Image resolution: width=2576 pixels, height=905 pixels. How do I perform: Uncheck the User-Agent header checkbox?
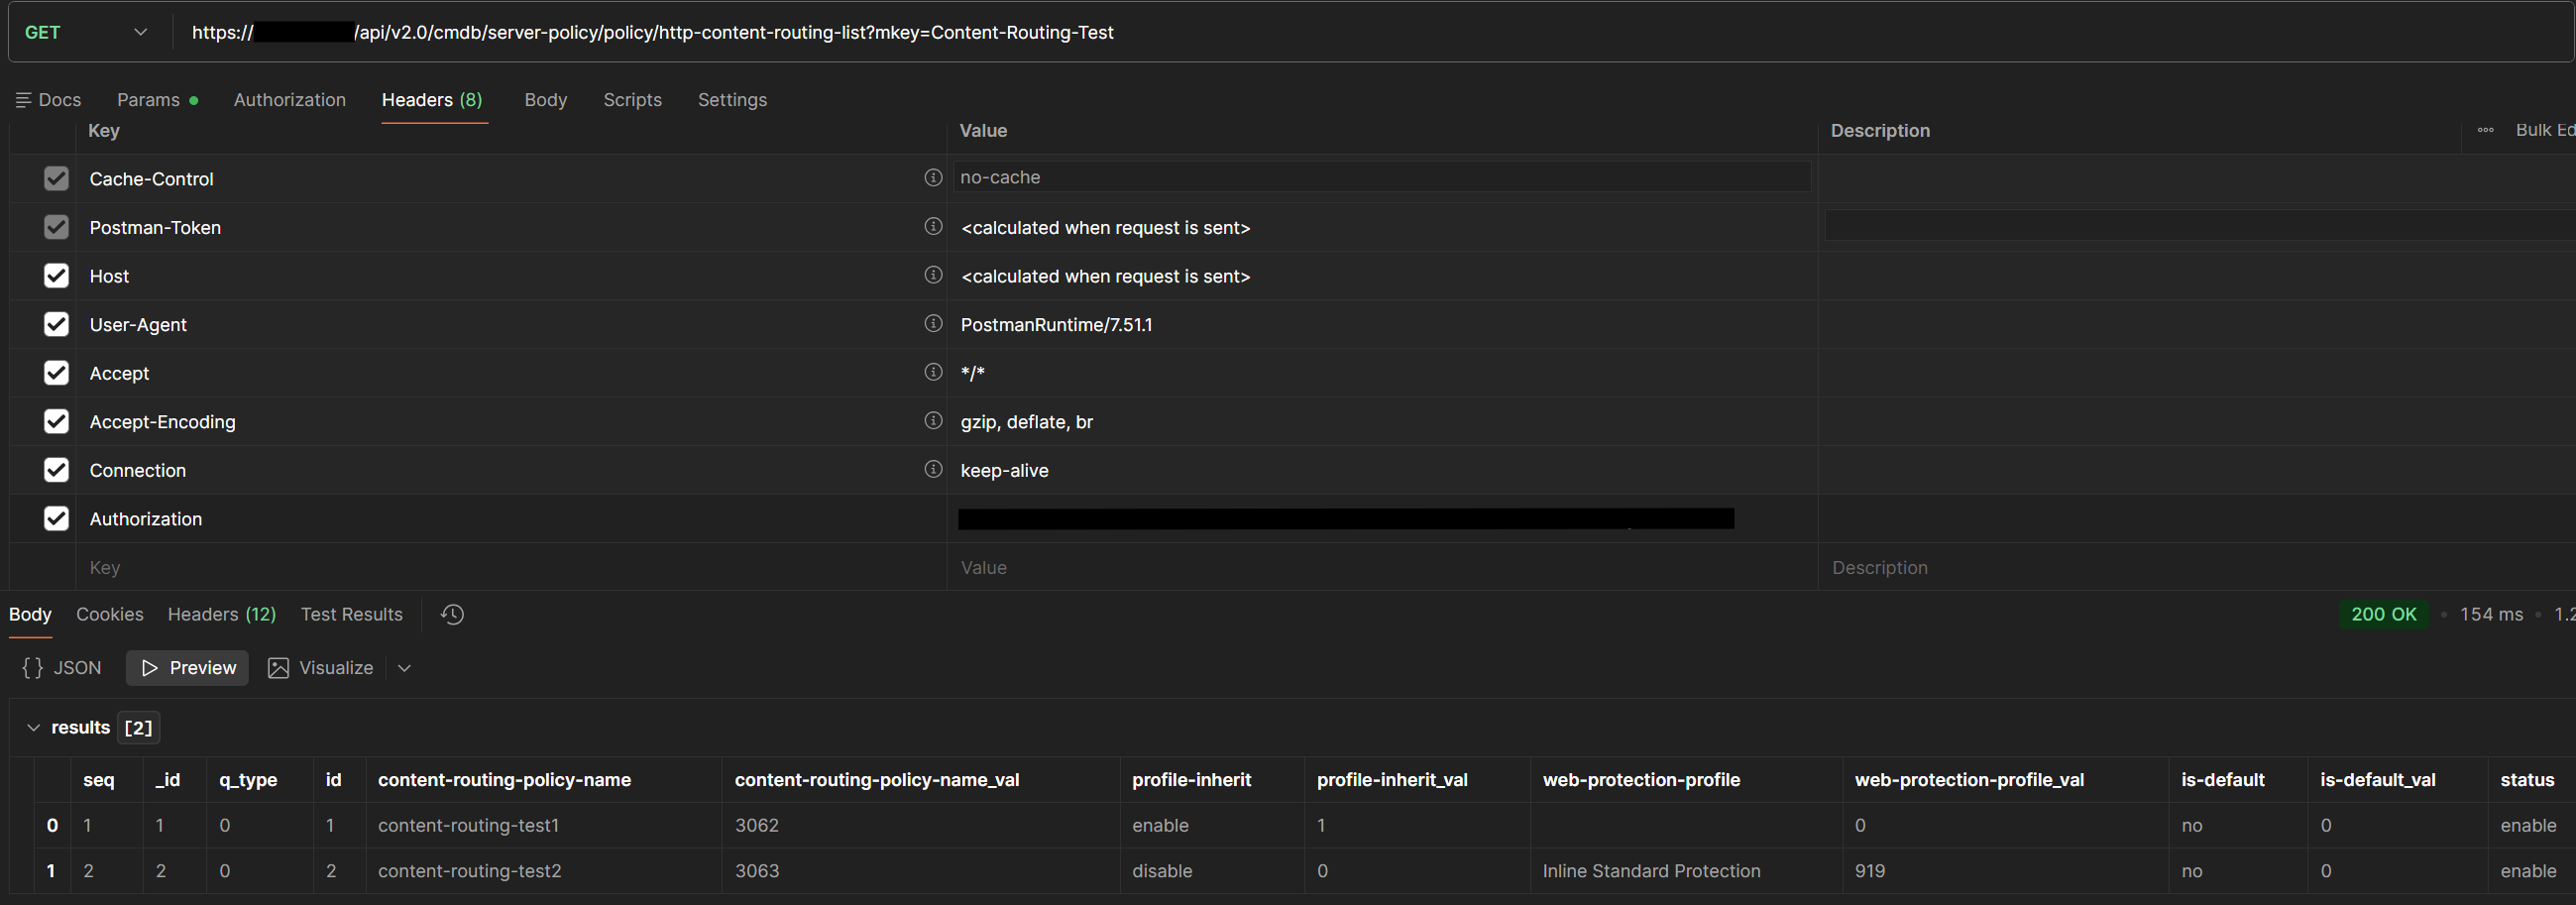coord(56,324)
